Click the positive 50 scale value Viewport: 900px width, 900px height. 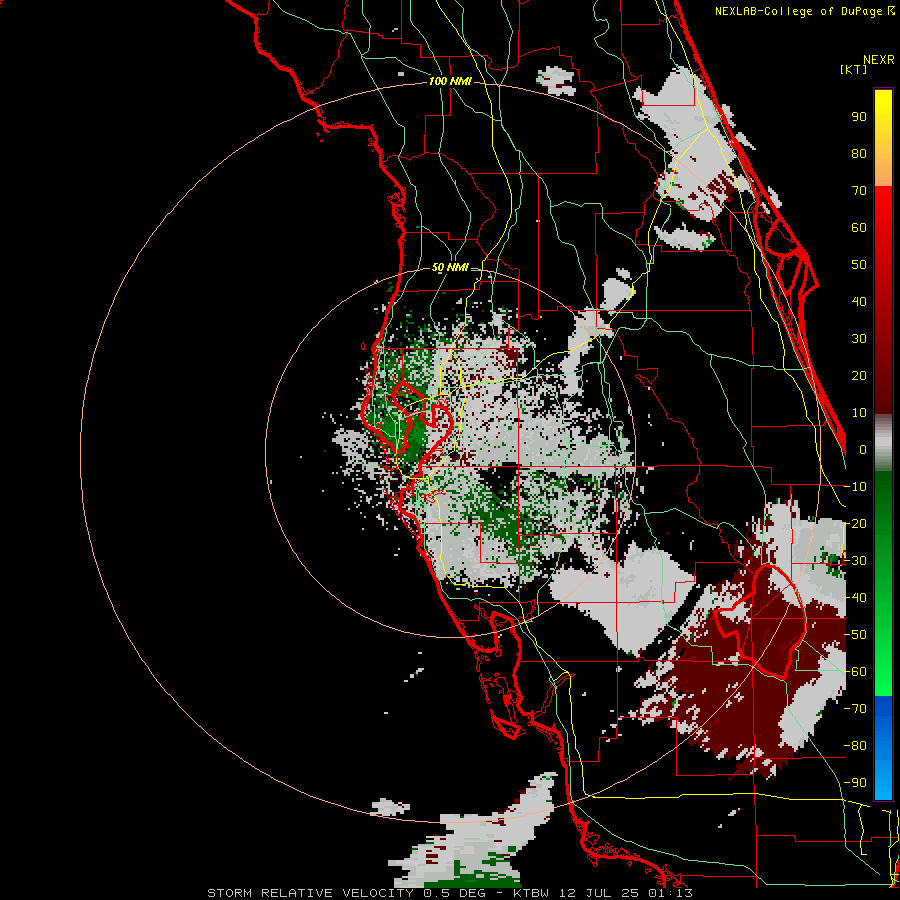[x=859, y=265]
